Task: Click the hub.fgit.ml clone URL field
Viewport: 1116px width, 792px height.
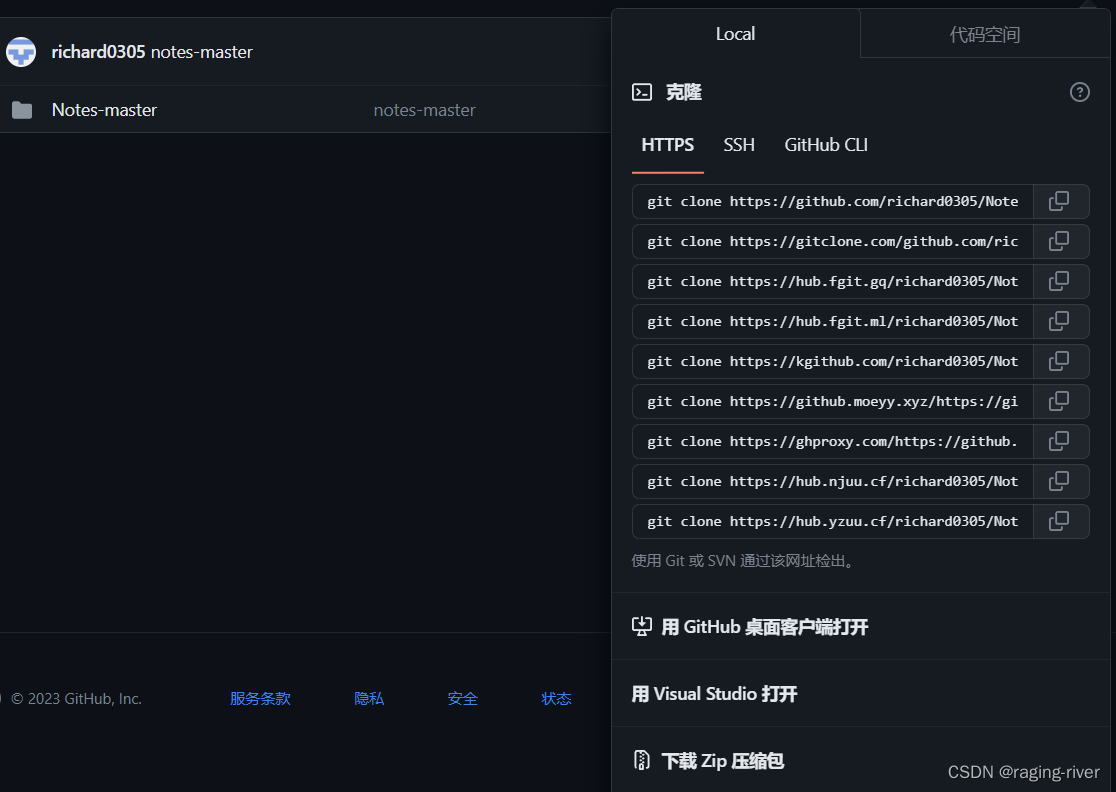Action: [x=833, y=321]
